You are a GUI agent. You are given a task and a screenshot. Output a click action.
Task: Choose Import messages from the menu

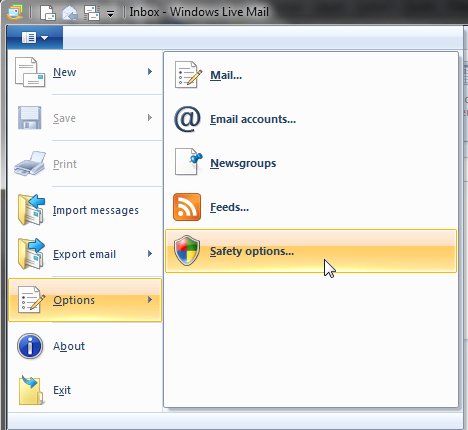coord(85,210)
